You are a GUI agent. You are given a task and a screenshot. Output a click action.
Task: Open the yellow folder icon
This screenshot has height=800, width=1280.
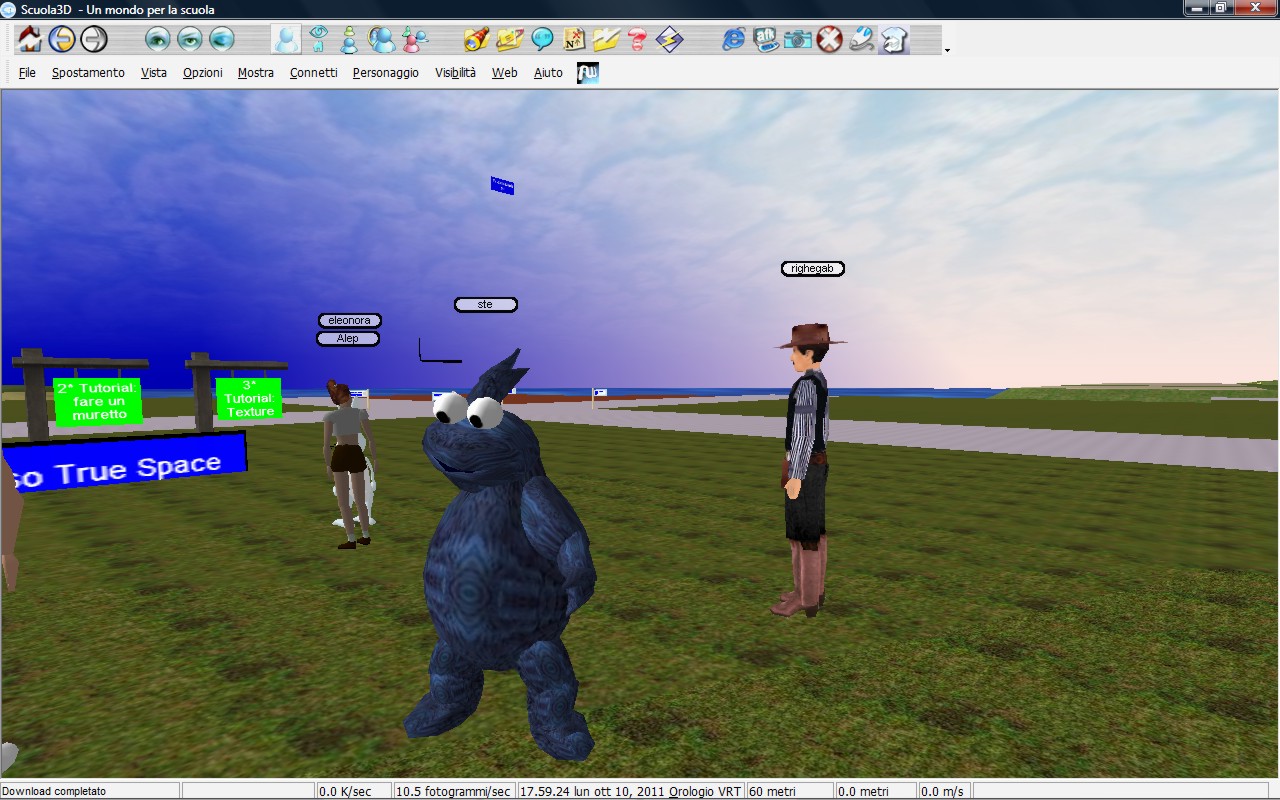[606, 39]
